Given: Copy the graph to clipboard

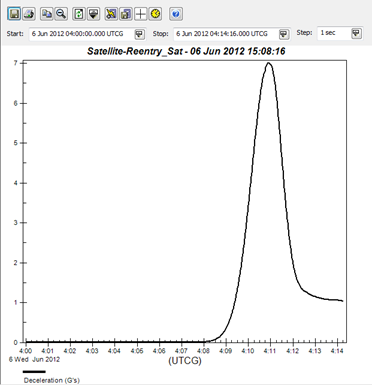Looking at the screenshot, I should pyautogui.click(x=47, y=14).
